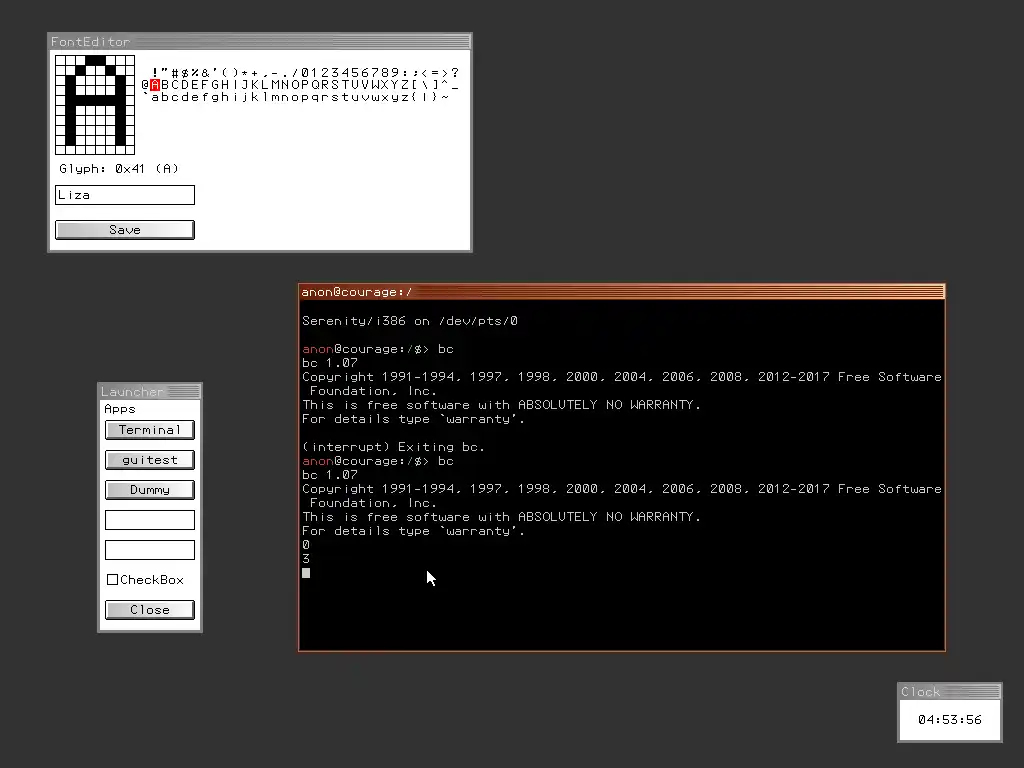Click the Clock window time display

950,720
